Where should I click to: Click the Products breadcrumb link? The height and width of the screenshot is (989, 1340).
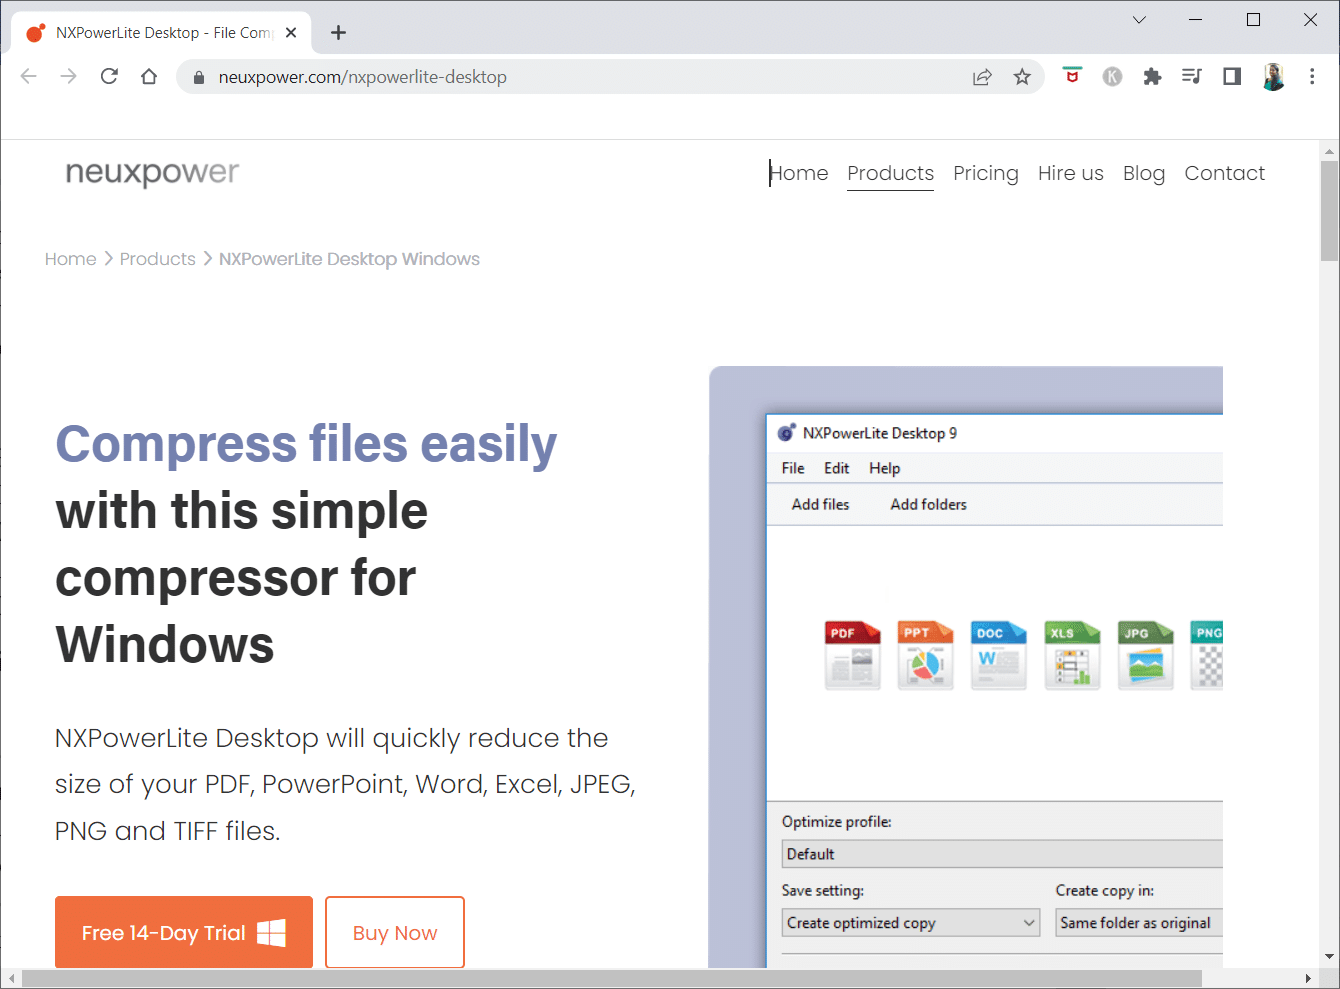158,259
